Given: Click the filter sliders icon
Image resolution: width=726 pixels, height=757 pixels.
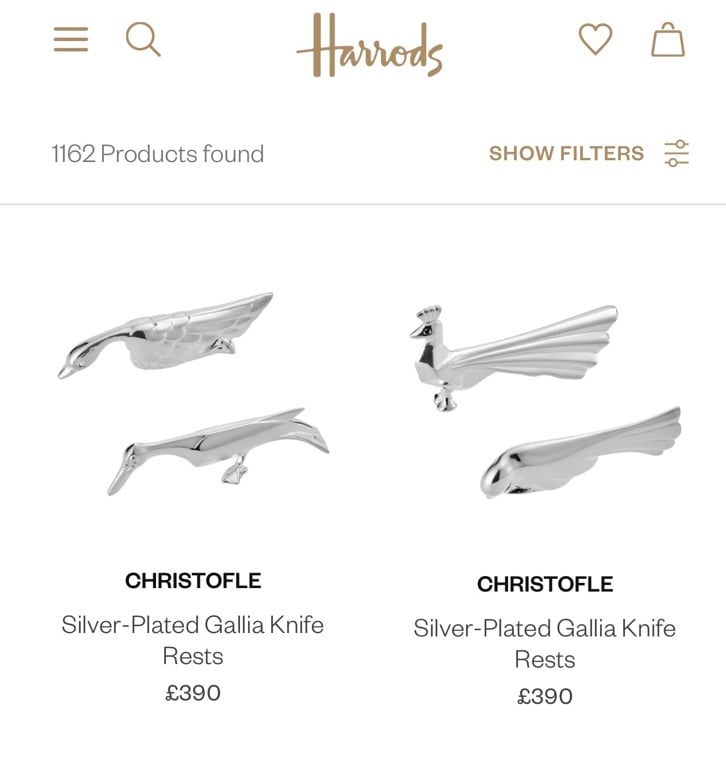Looking at the screenshot, I should (x=677, y=154).
